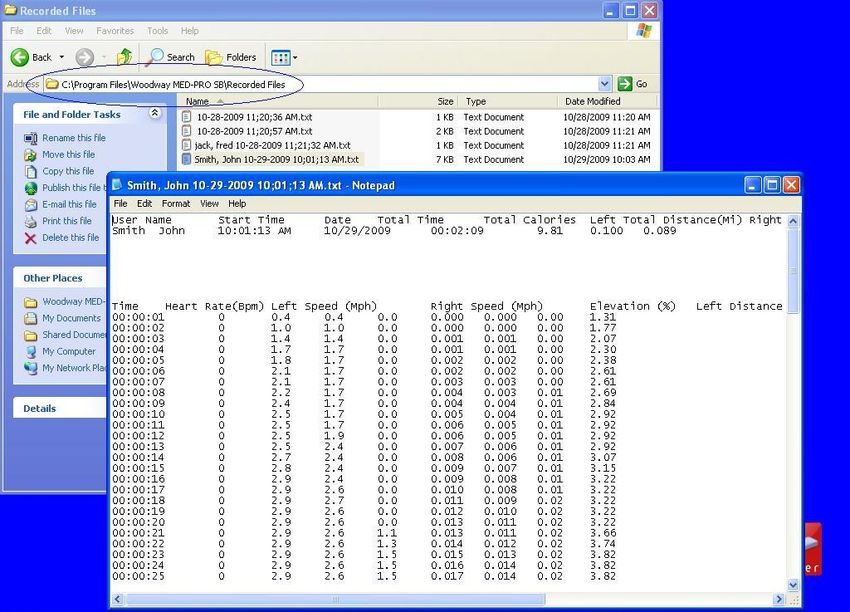850x612 pixels.
Task: Open the File menu in Notepad
Action: click(120, 203)
